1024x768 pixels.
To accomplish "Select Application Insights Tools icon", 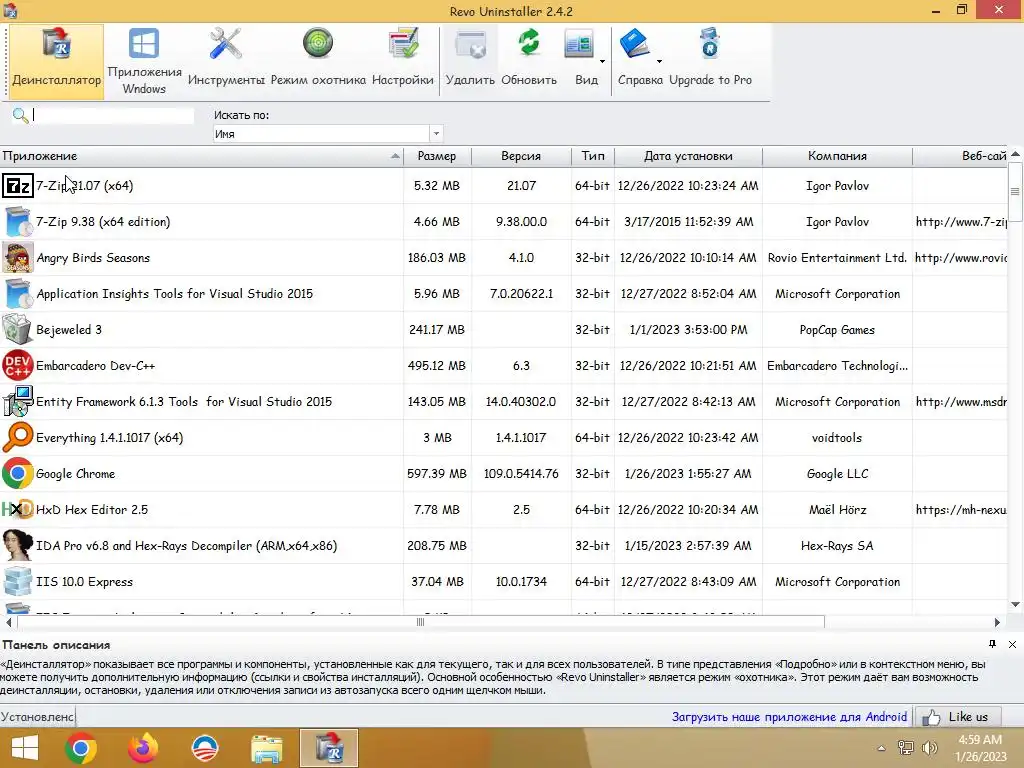I will point(18,294).
